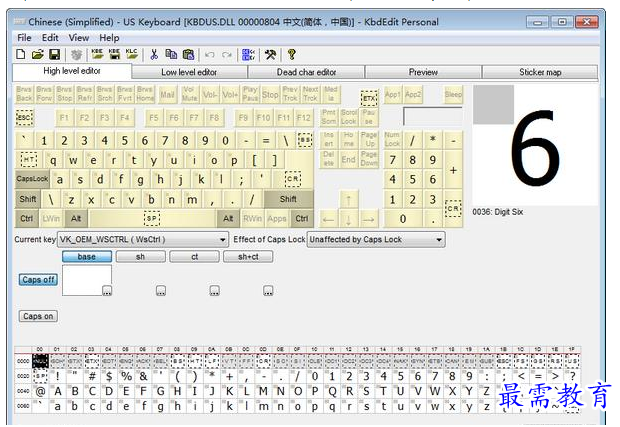620x427 pixels.
Task: Select the CapsLock key on the keyboard
Action: [x=32, y=179]
